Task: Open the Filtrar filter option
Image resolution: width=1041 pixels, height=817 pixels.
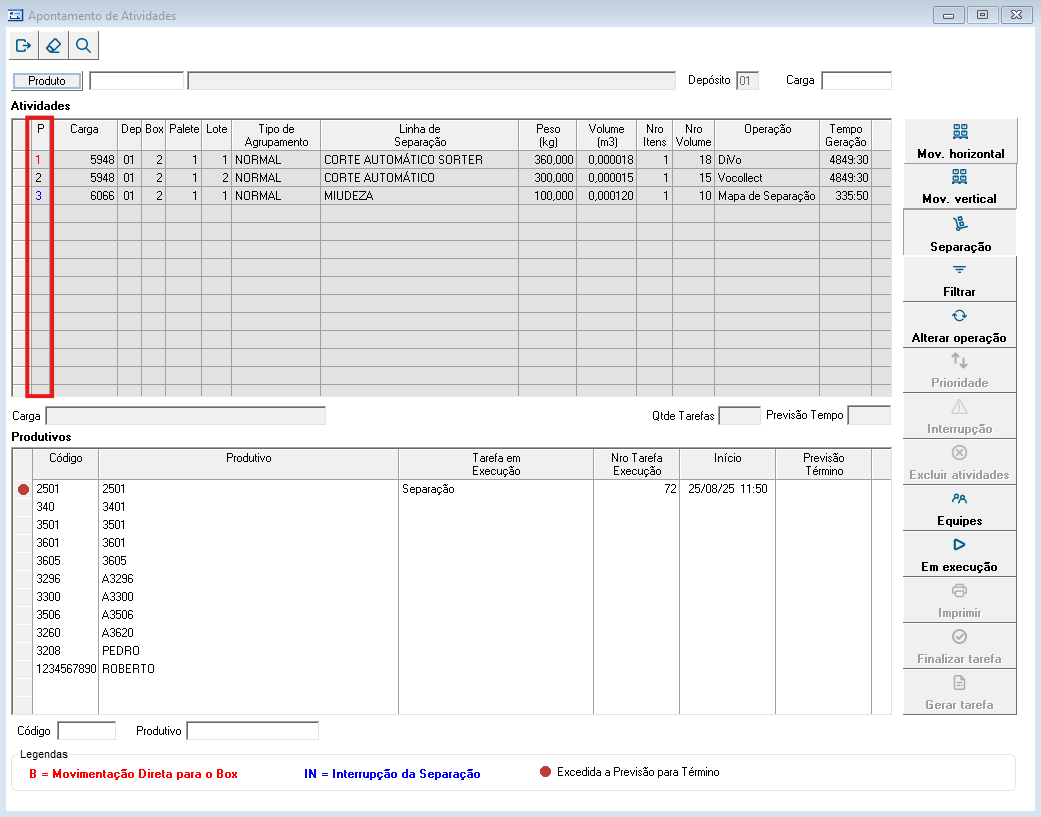Action: tap(960, 279)
